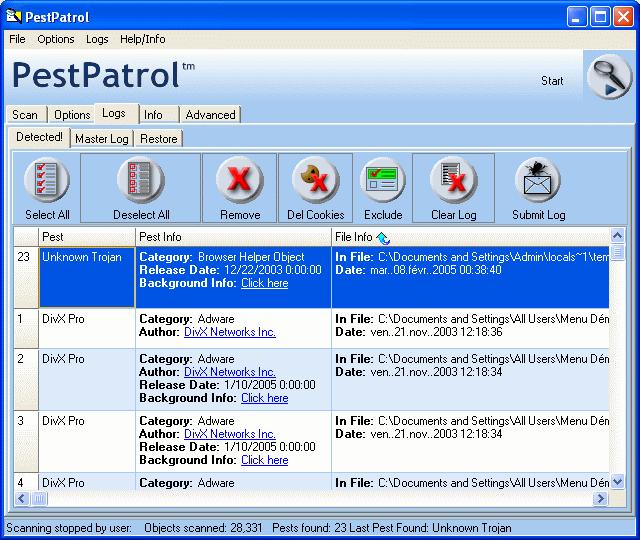Open the Advanced tab

point(211,115)
